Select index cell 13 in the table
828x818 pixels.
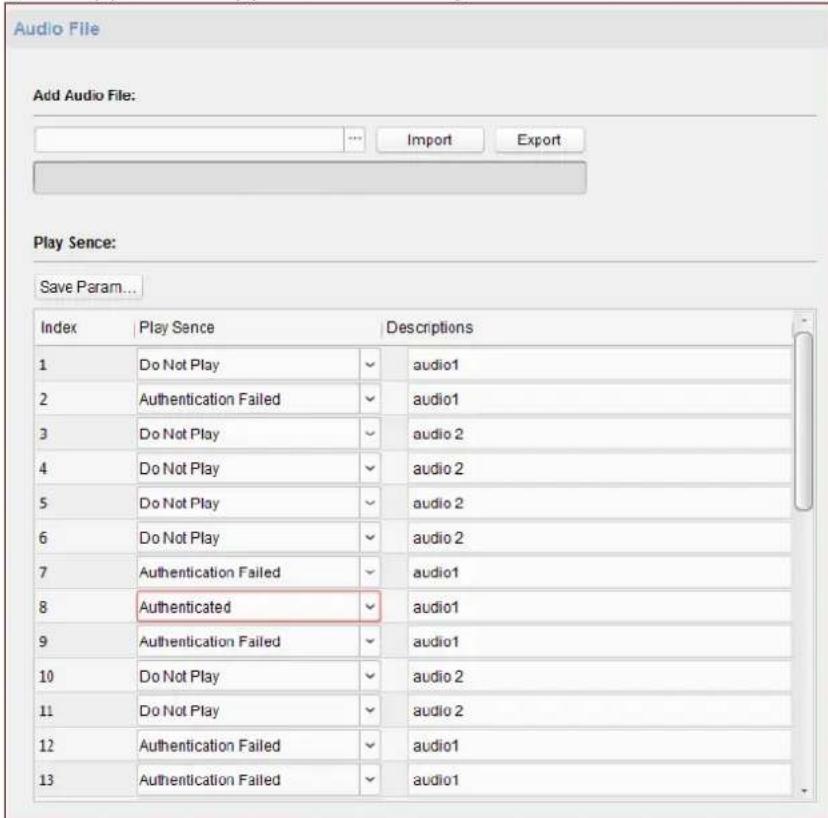(x=85, y=779)
